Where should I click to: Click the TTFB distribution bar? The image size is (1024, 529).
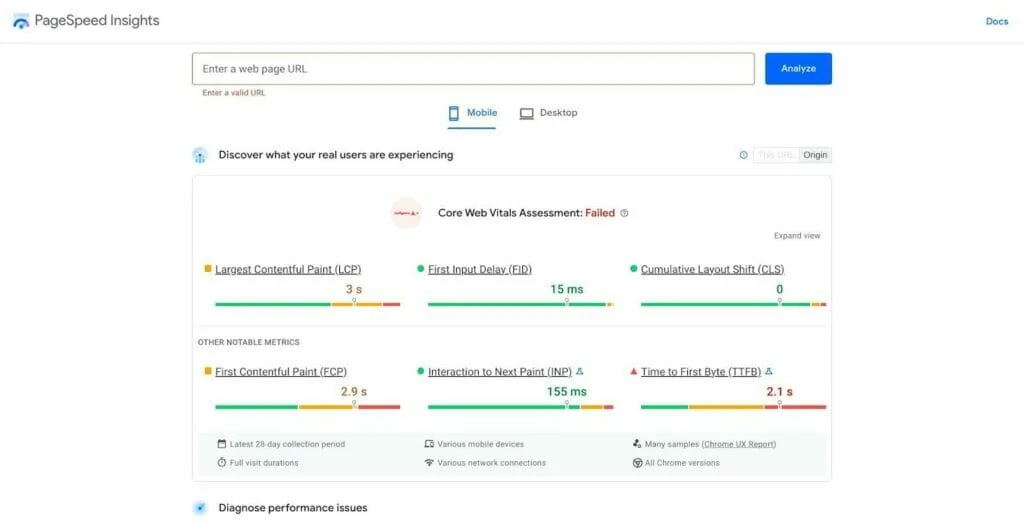coord(733,407)
